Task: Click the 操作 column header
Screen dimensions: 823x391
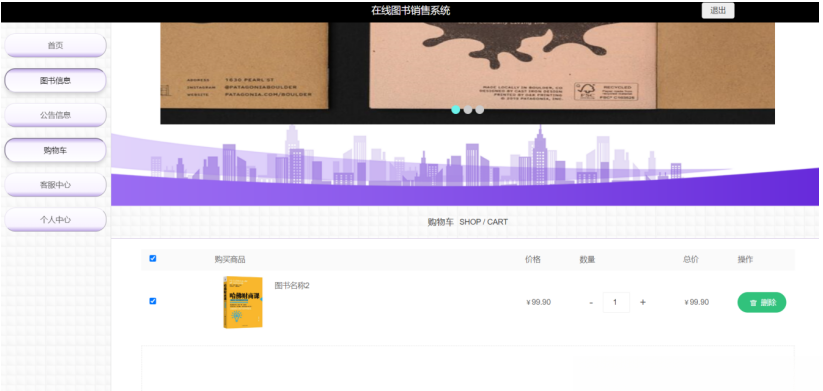Action: 745,259
